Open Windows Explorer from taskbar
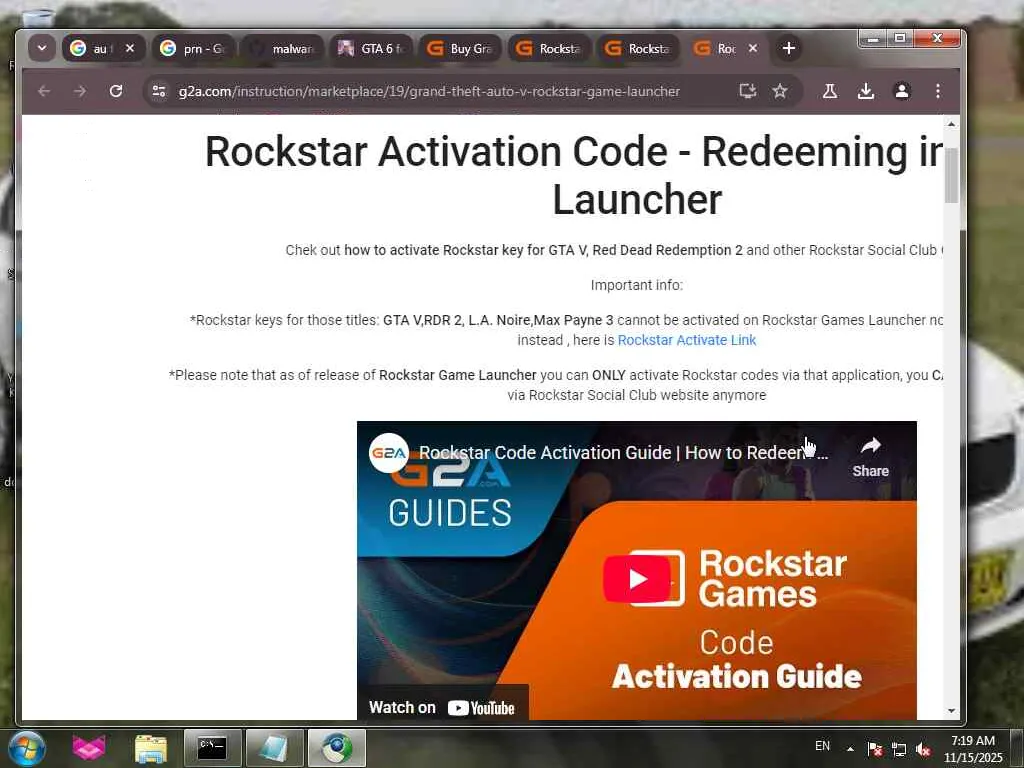The height and width of the screenshot is (768, 1024). 151,748
